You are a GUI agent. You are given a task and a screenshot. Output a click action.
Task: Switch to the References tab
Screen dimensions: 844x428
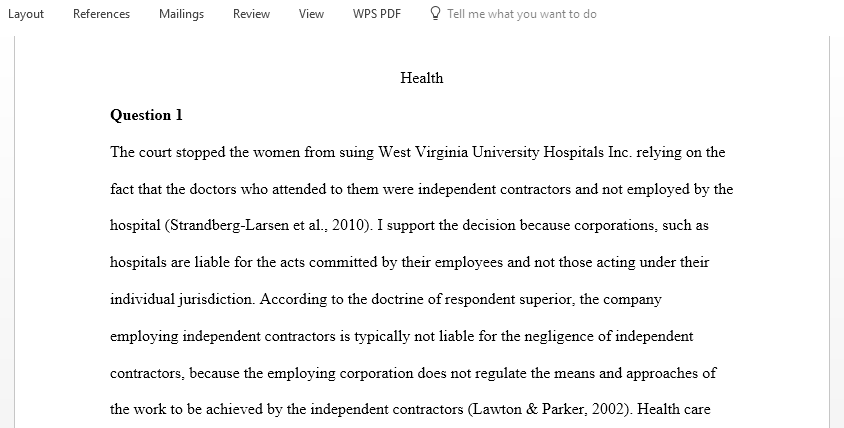coord(101,14)
